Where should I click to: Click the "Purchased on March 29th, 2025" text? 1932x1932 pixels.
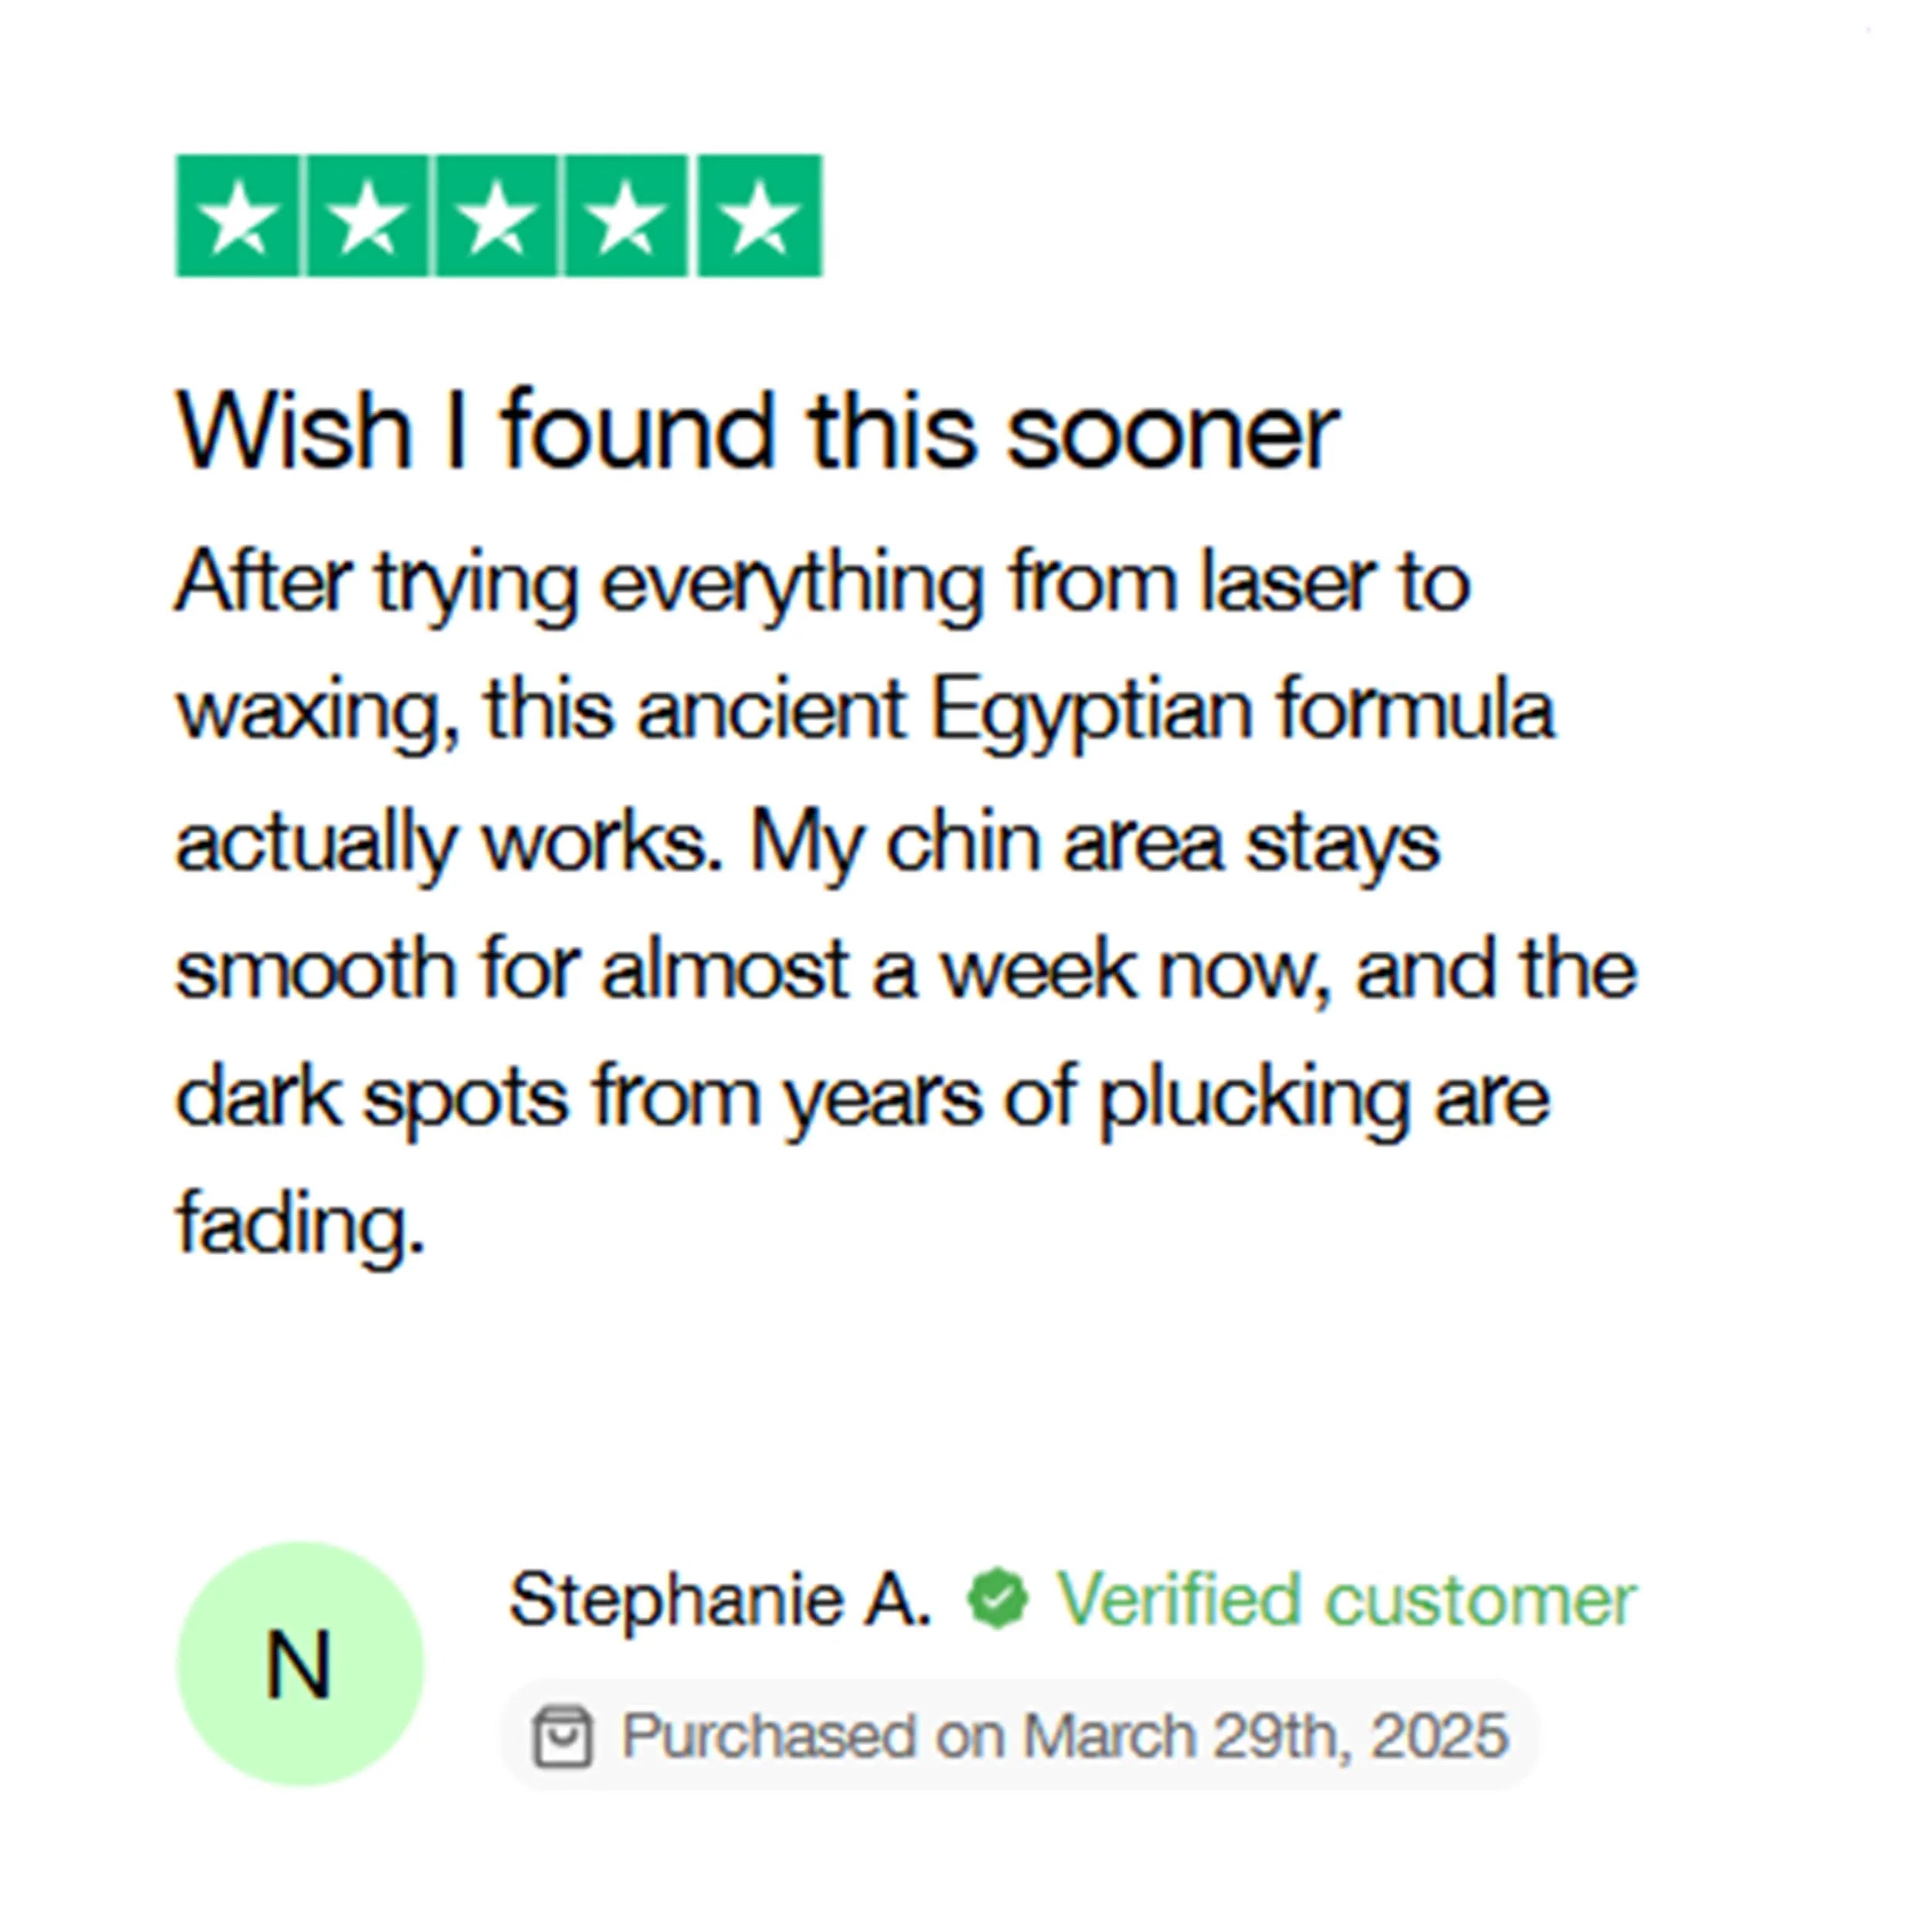coord(1064,1736)
